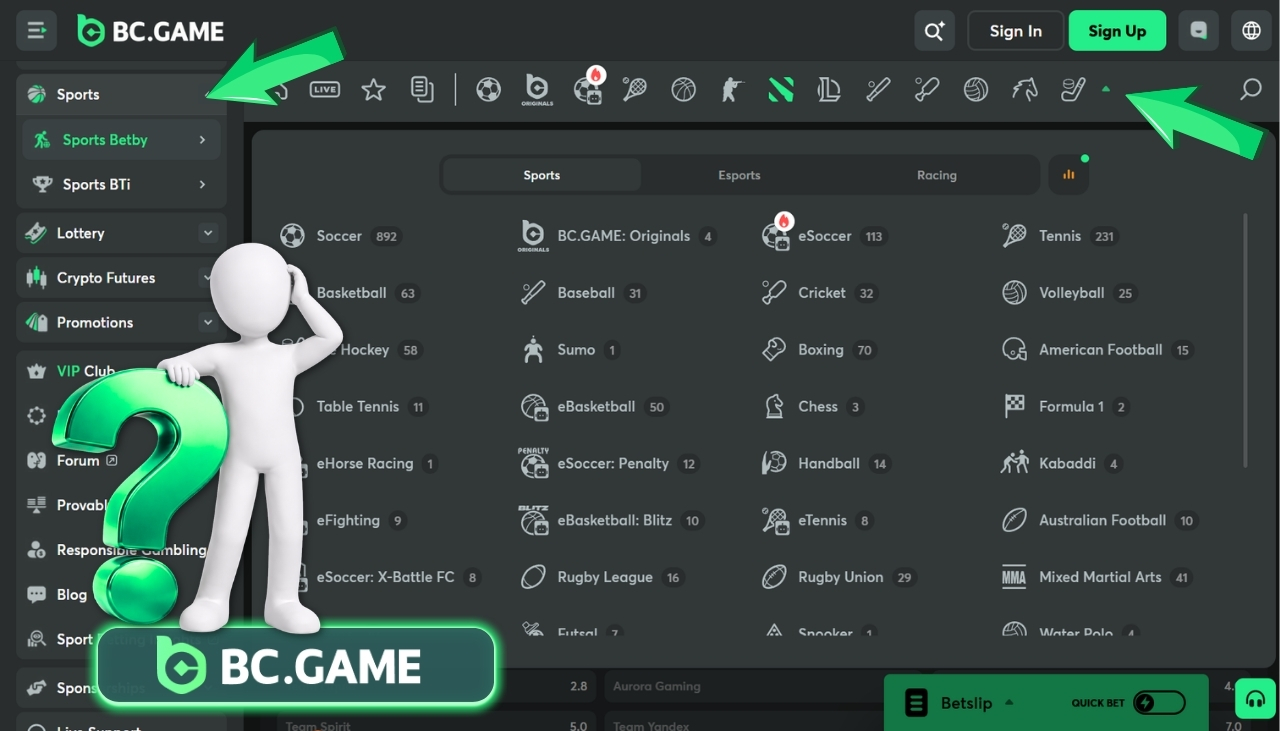Open BC.GAME: Originals in the sports list
1280x731 pixels.
619,236
